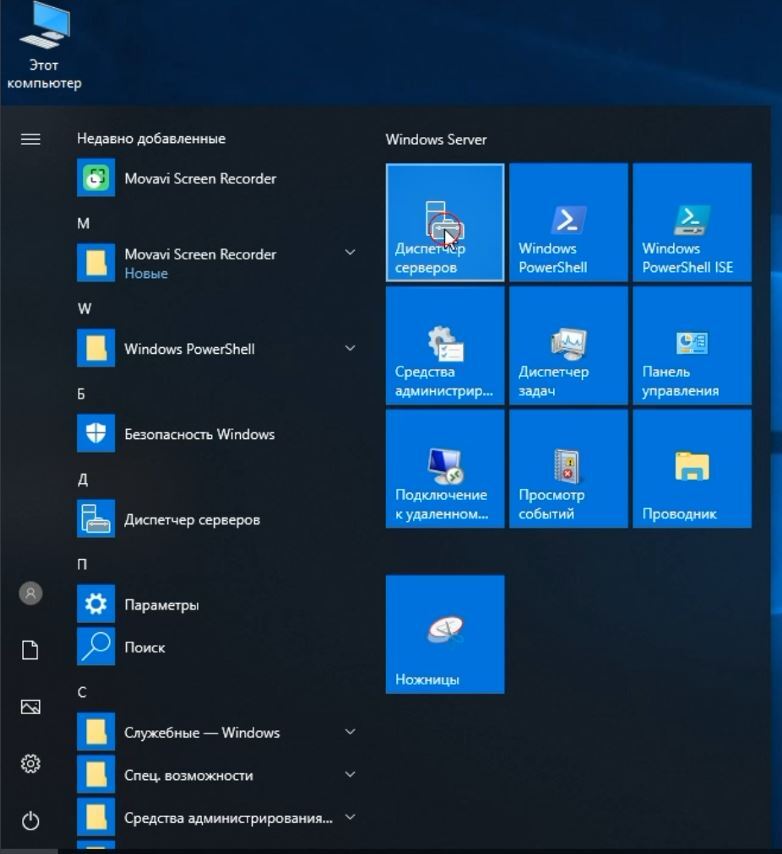Open the Спец. возможности folder
Image resolution: width=782 pixels, height=854 pixels.
point(218,774)
